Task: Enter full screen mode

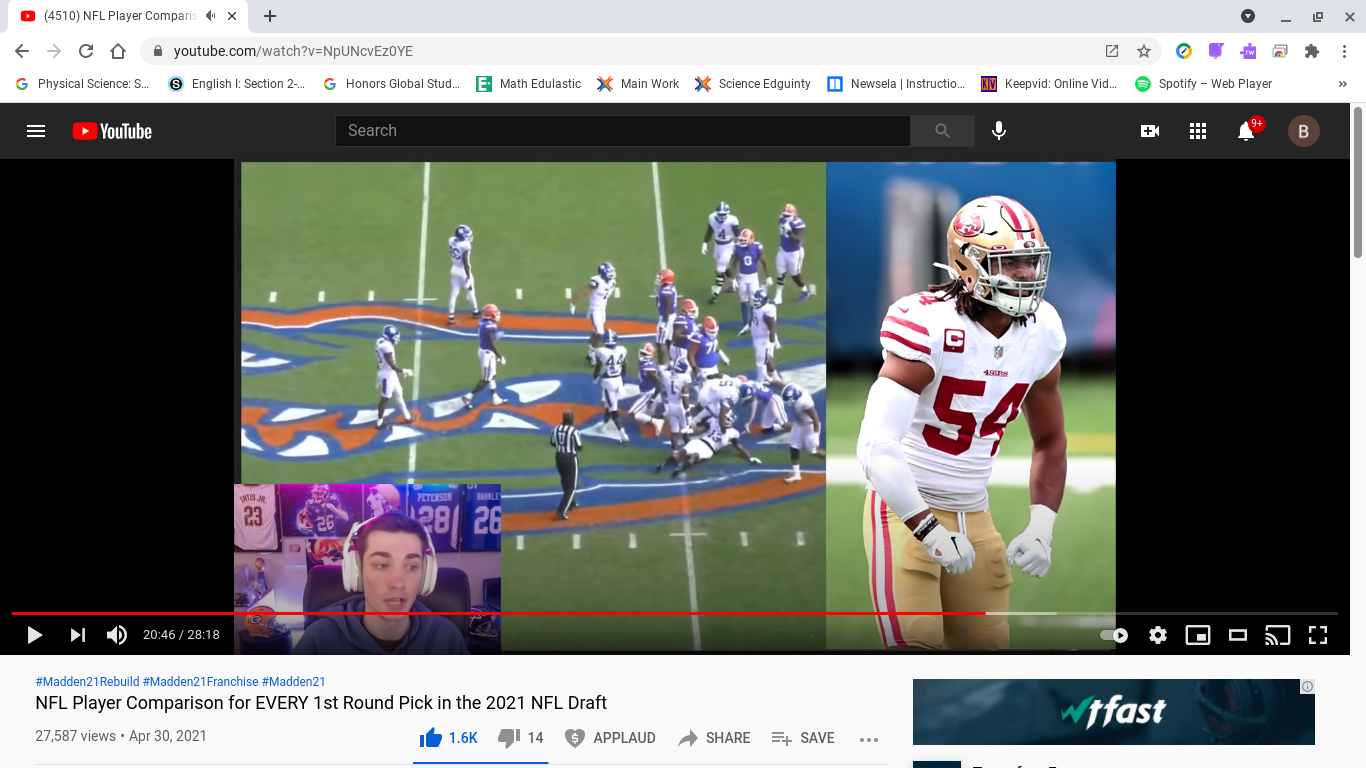Action: click(1318, 635)
